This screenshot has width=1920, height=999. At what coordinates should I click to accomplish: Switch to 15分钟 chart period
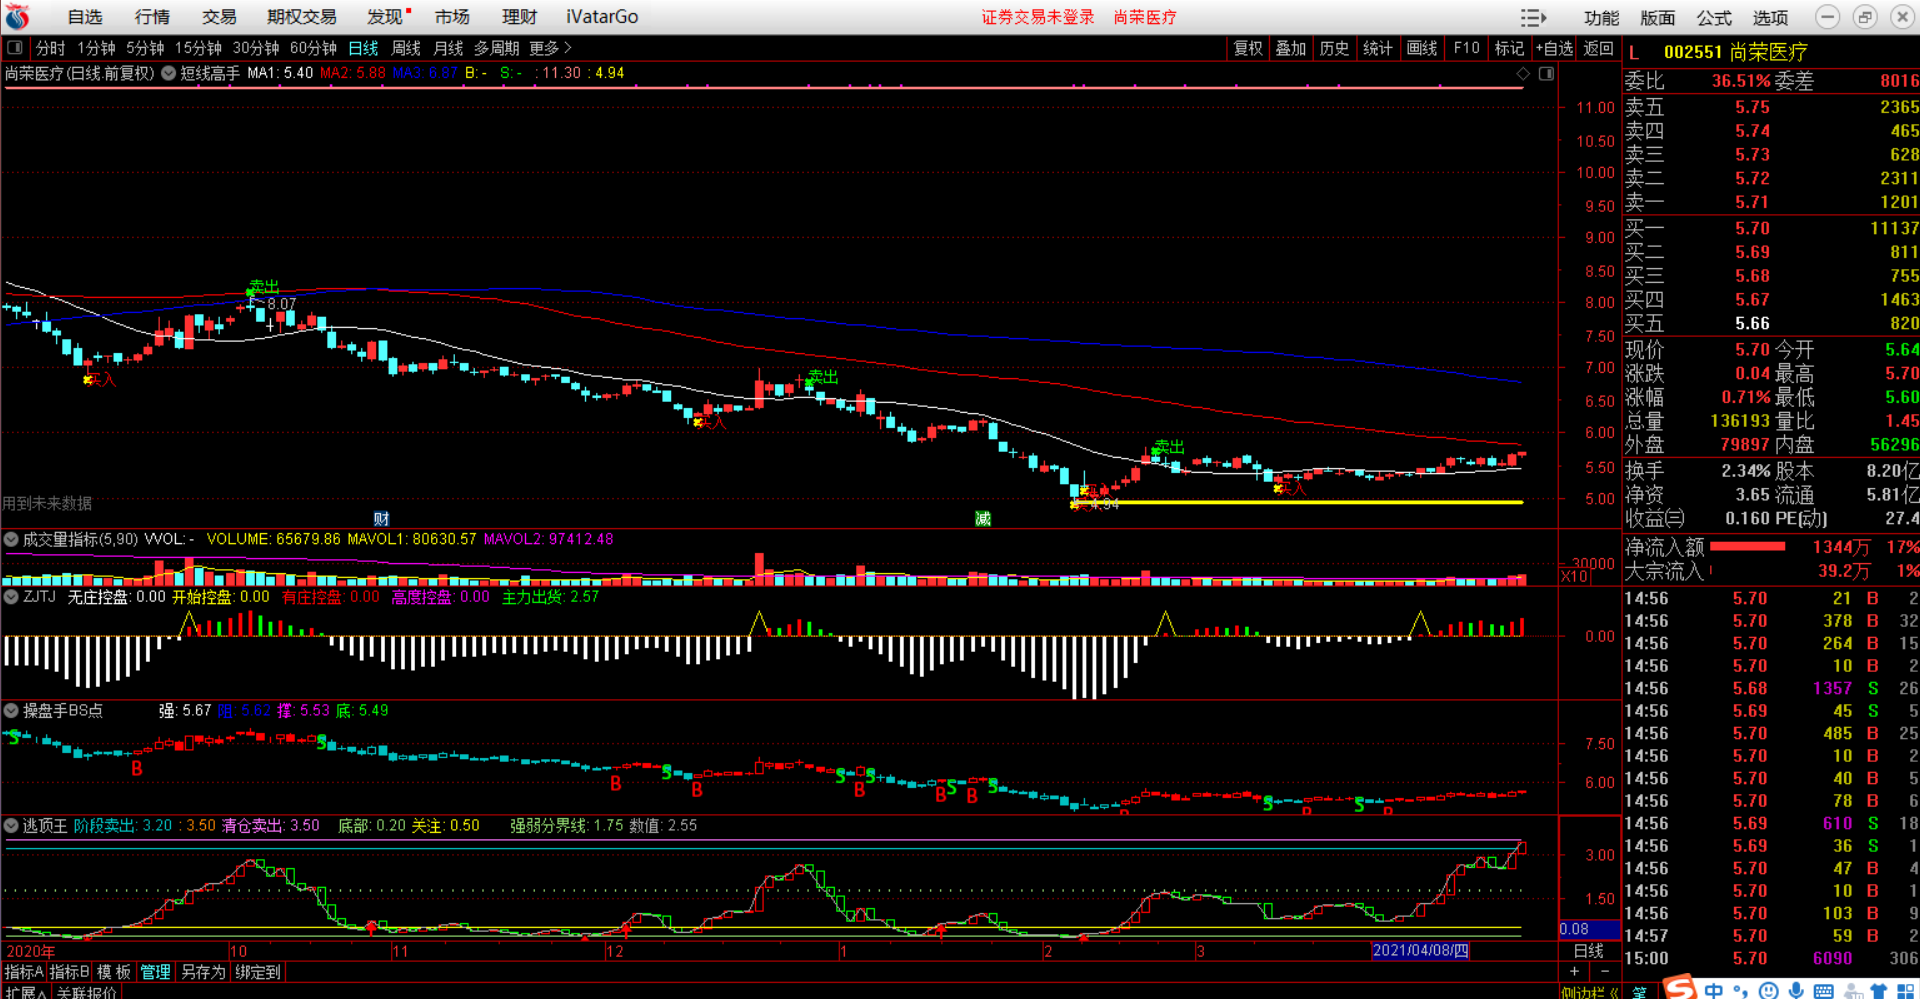pyautogui.click(x=198, y=48)
